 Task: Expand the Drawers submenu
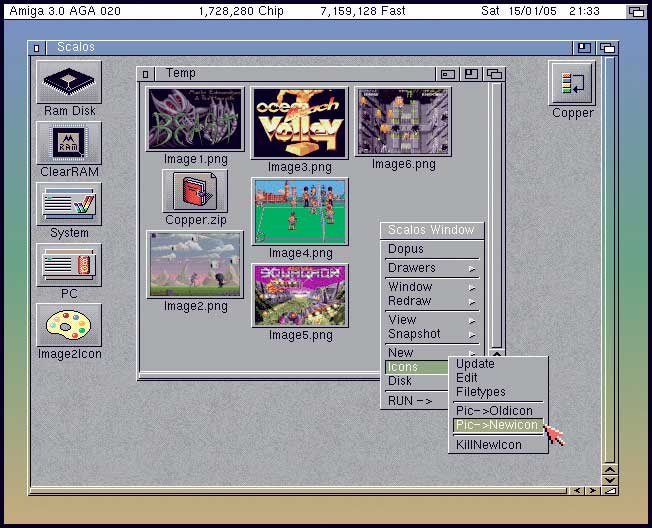click(x=432, y=268)
